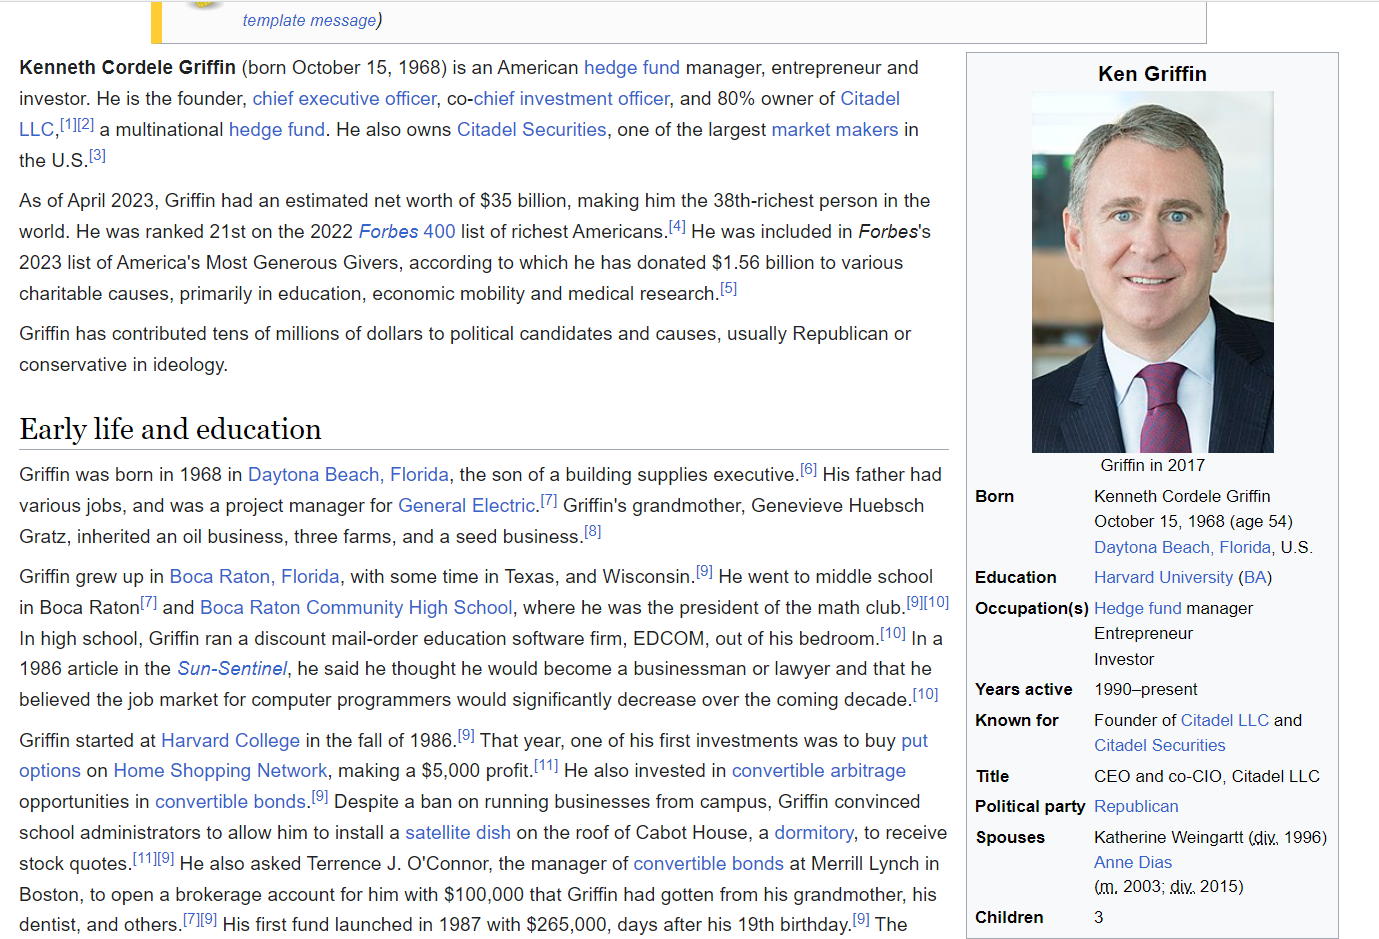The height and width of the screenshot is (939, 1379).
Task: Click citation [8] after 'seed business'
Action: (x=593, y=531)
